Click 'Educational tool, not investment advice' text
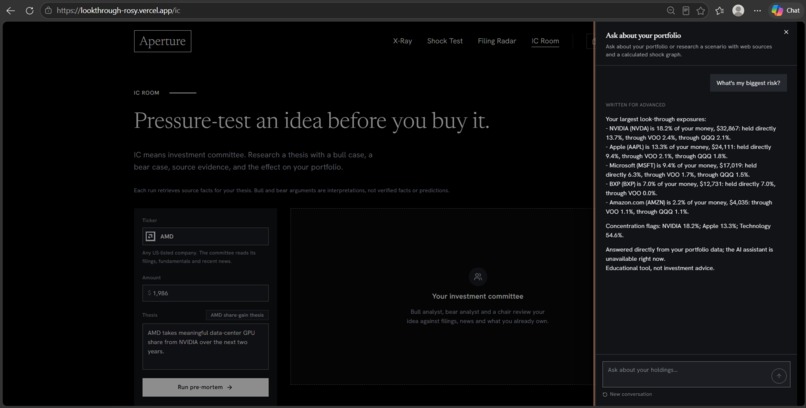806x408 pixels. click(660, 268)
